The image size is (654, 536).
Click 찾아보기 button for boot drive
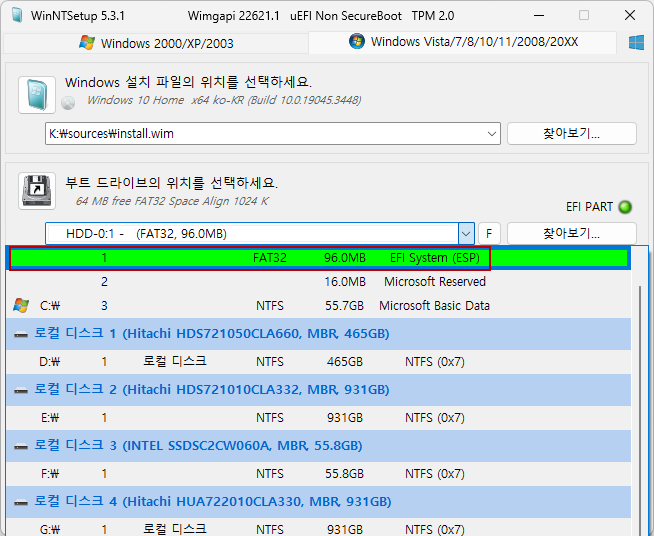click(x=572, y=233)
